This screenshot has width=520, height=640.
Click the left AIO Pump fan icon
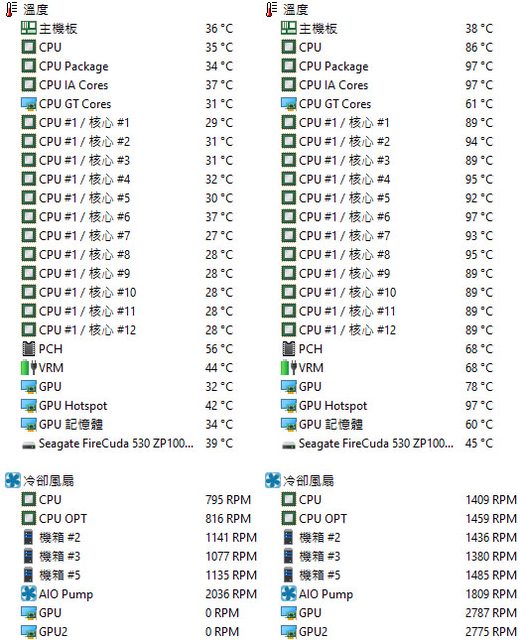[x=29, y=593]
